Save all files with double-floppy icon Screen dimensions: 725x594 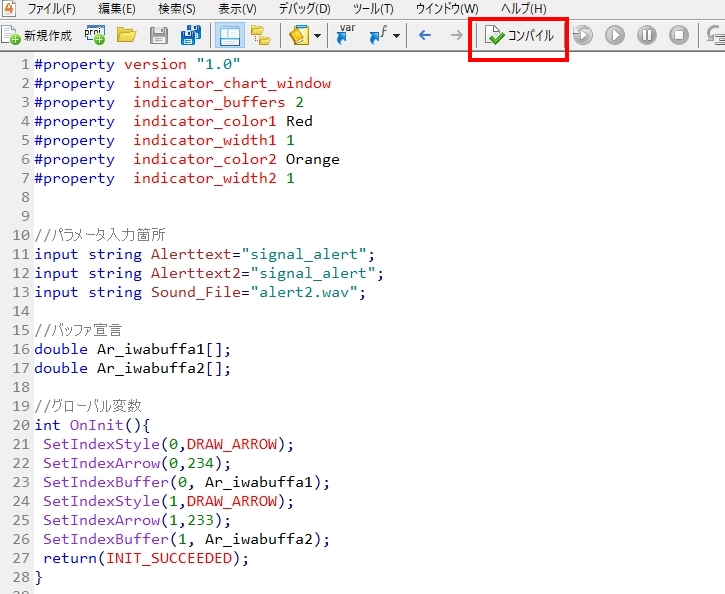coord(190,35)
